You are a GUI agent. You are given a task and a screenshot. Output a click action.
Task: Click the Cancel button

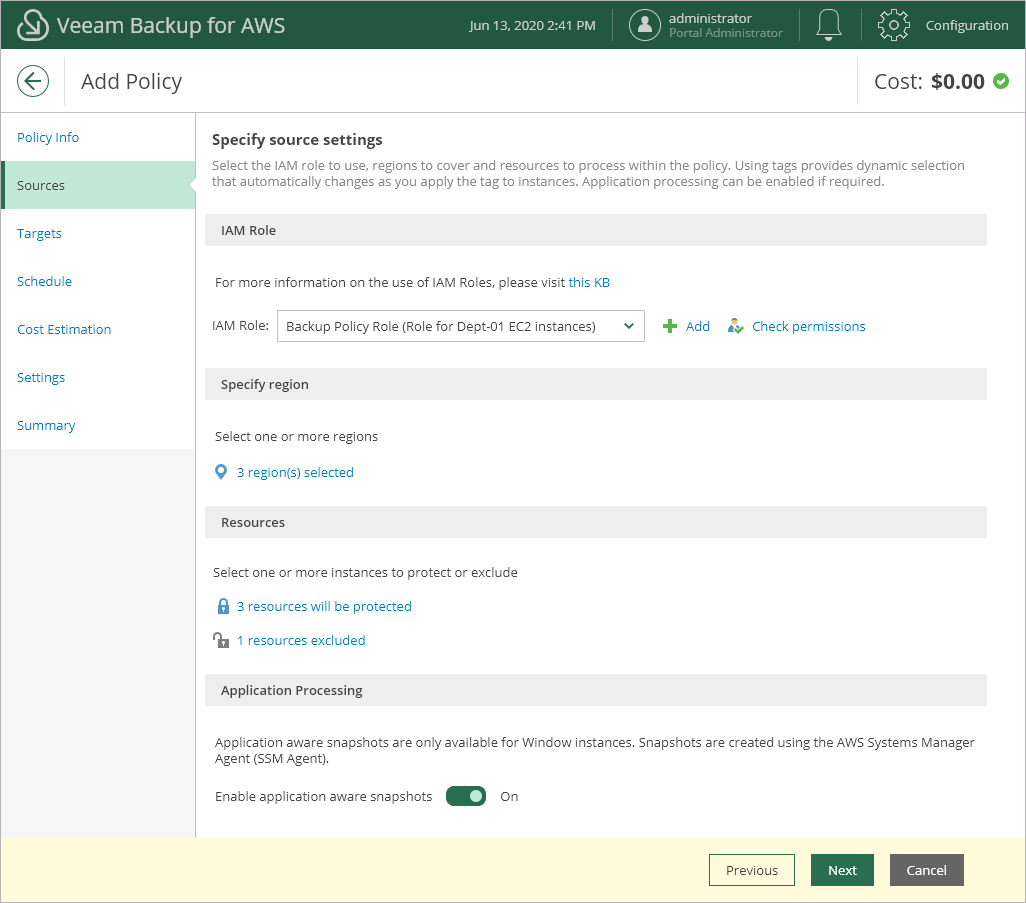927,870
